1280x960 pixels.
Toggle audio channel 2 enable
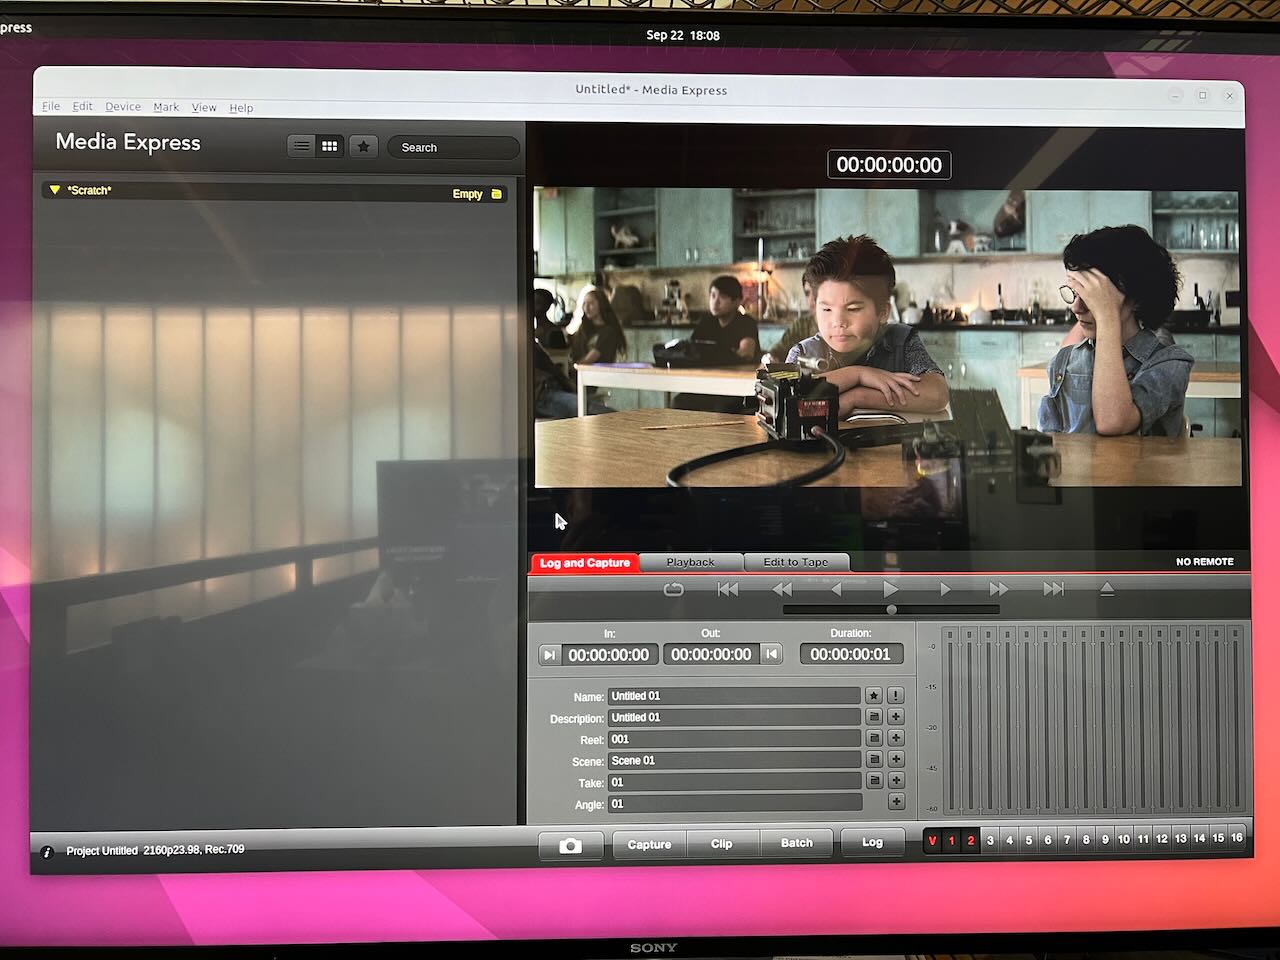click(x=970, y=840)
